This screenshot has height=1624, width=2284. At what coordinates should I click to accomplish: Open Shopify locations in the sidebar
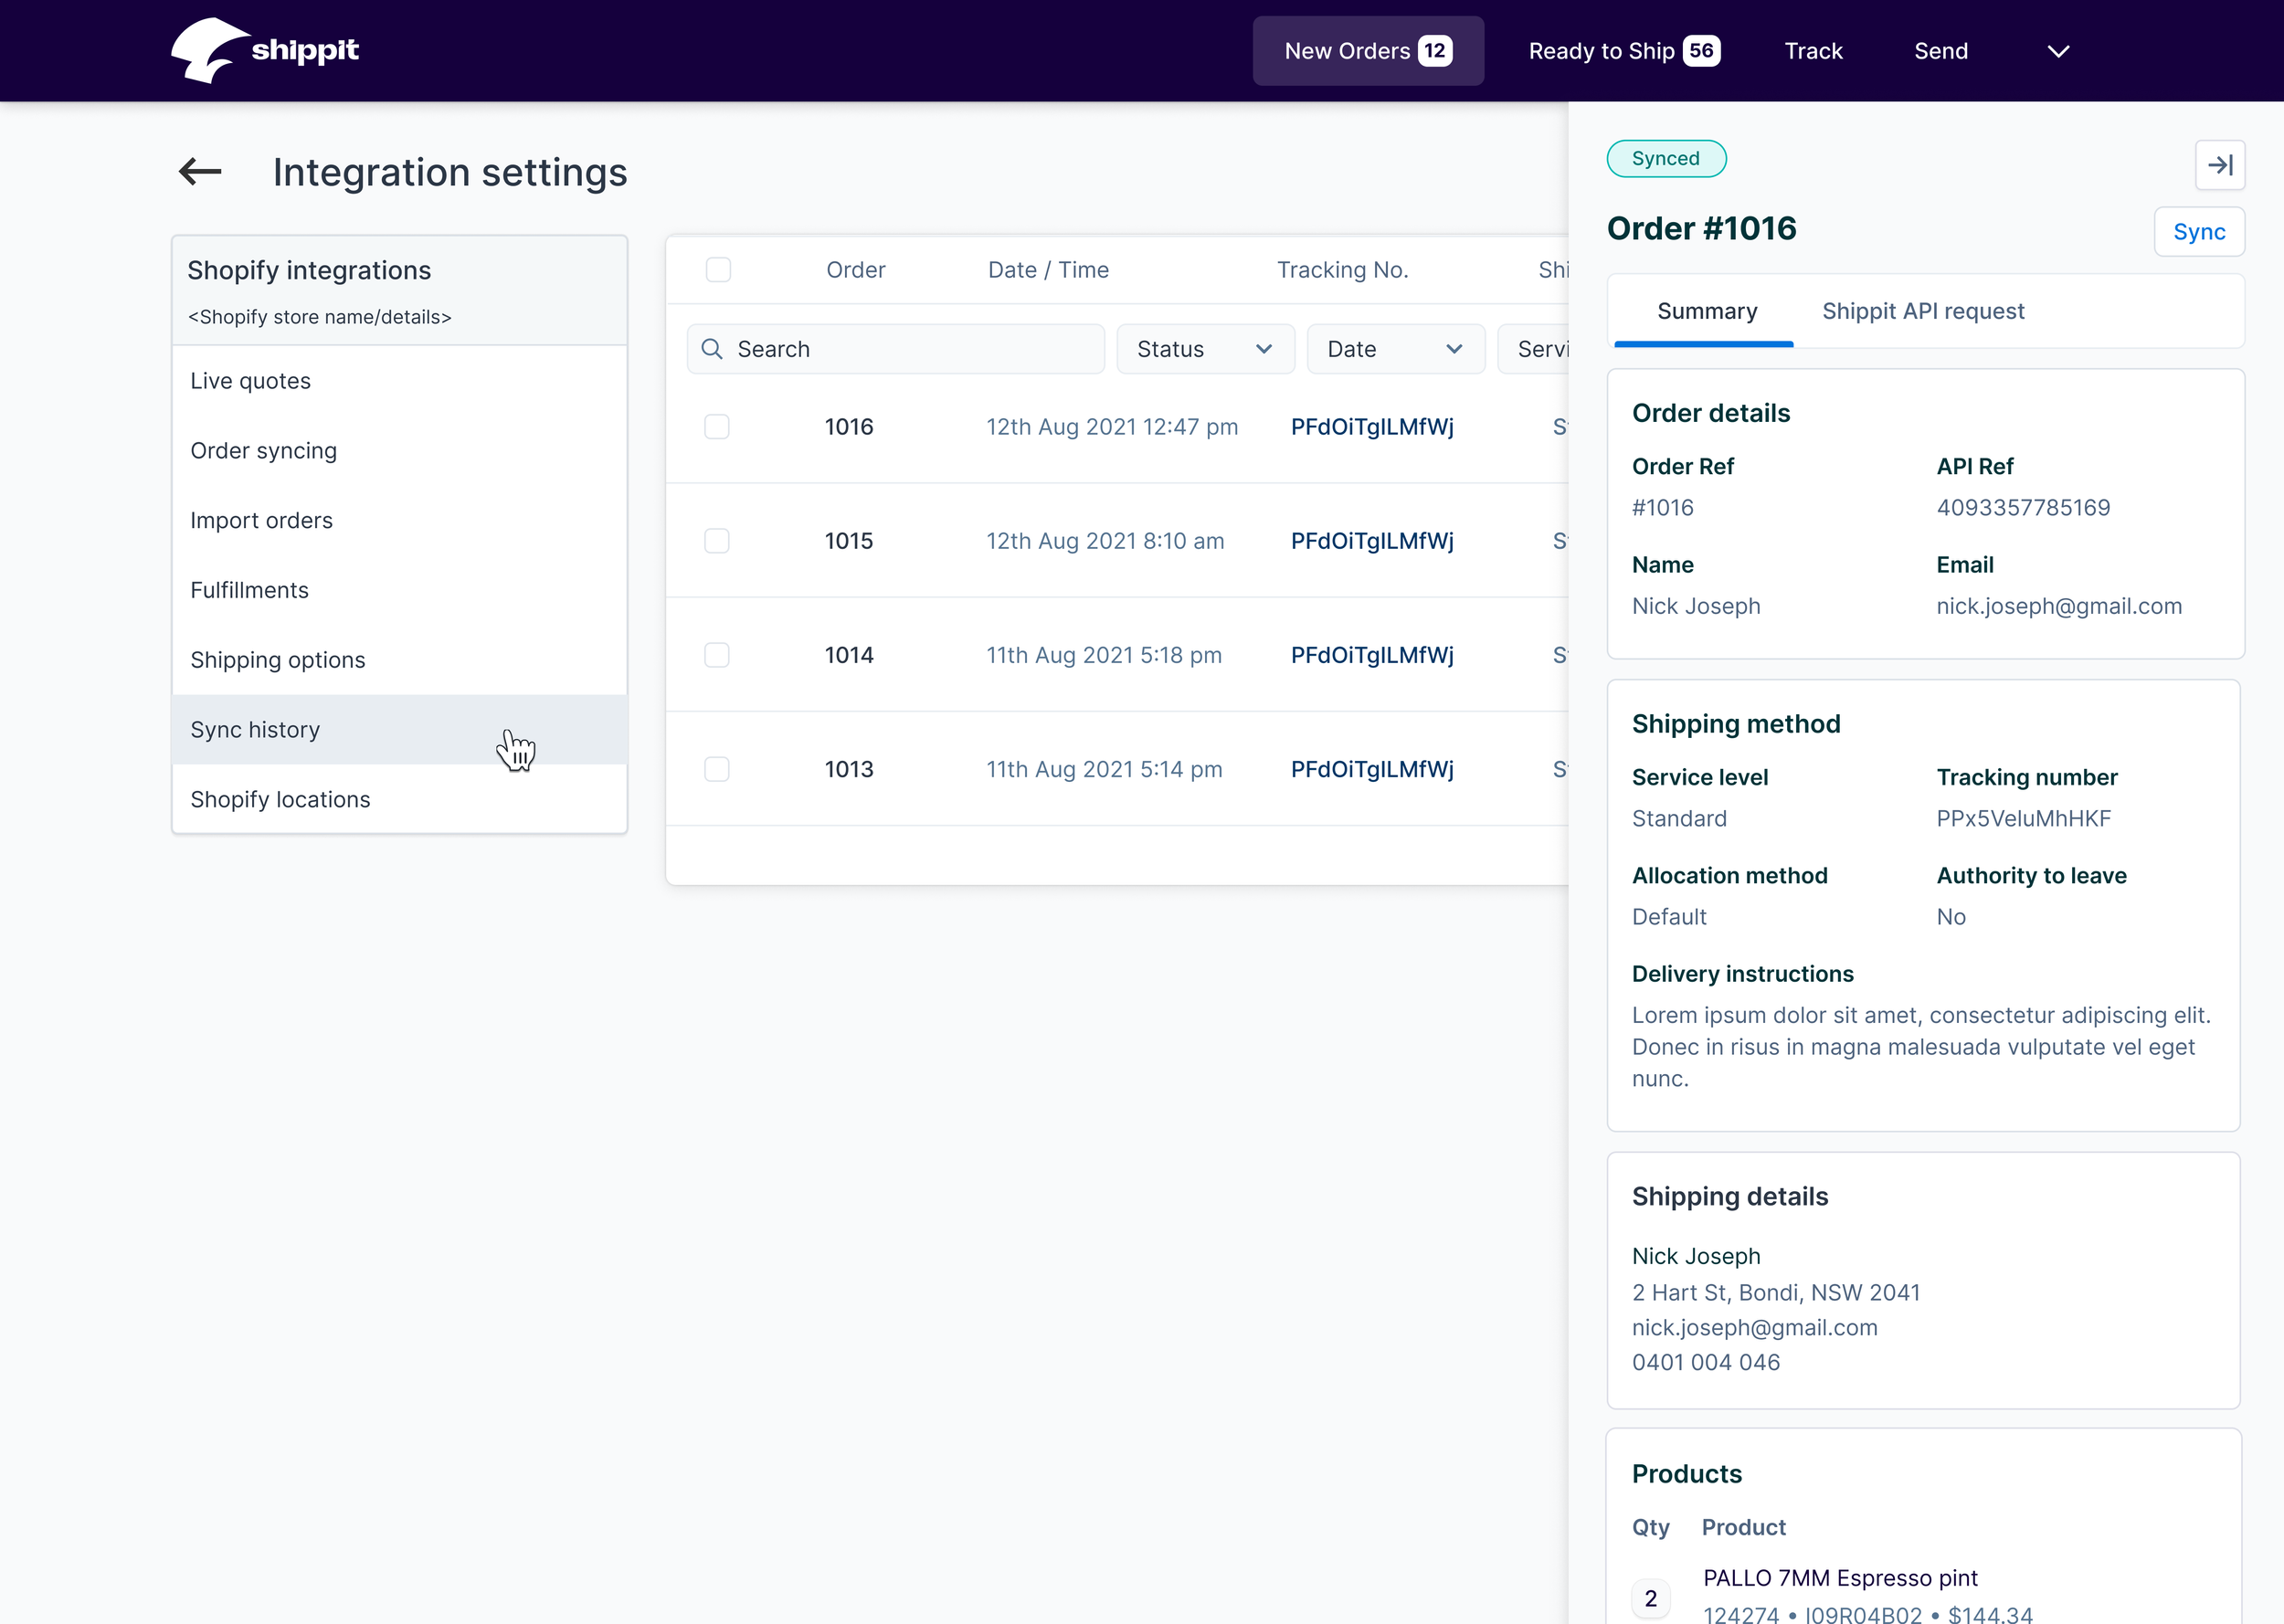280,799
